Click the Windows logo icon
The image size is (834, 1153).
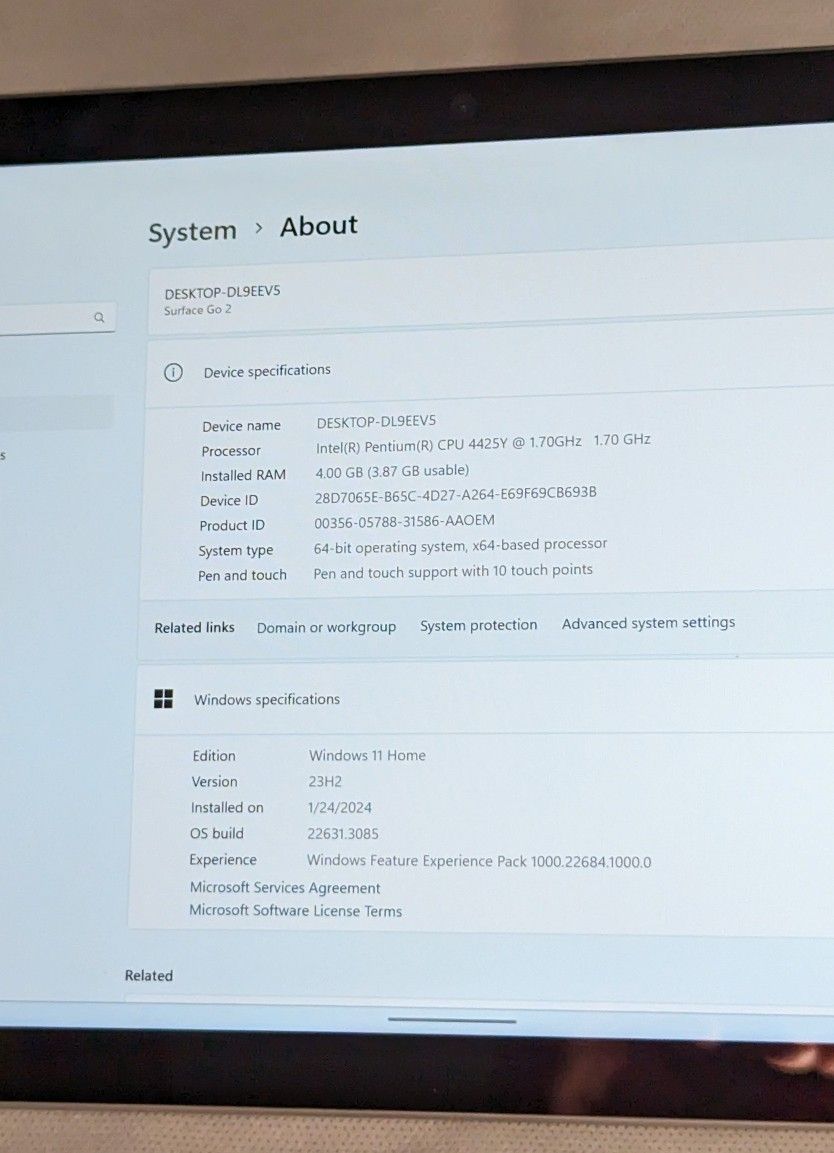pyautogui.click(x=163, y=699)
